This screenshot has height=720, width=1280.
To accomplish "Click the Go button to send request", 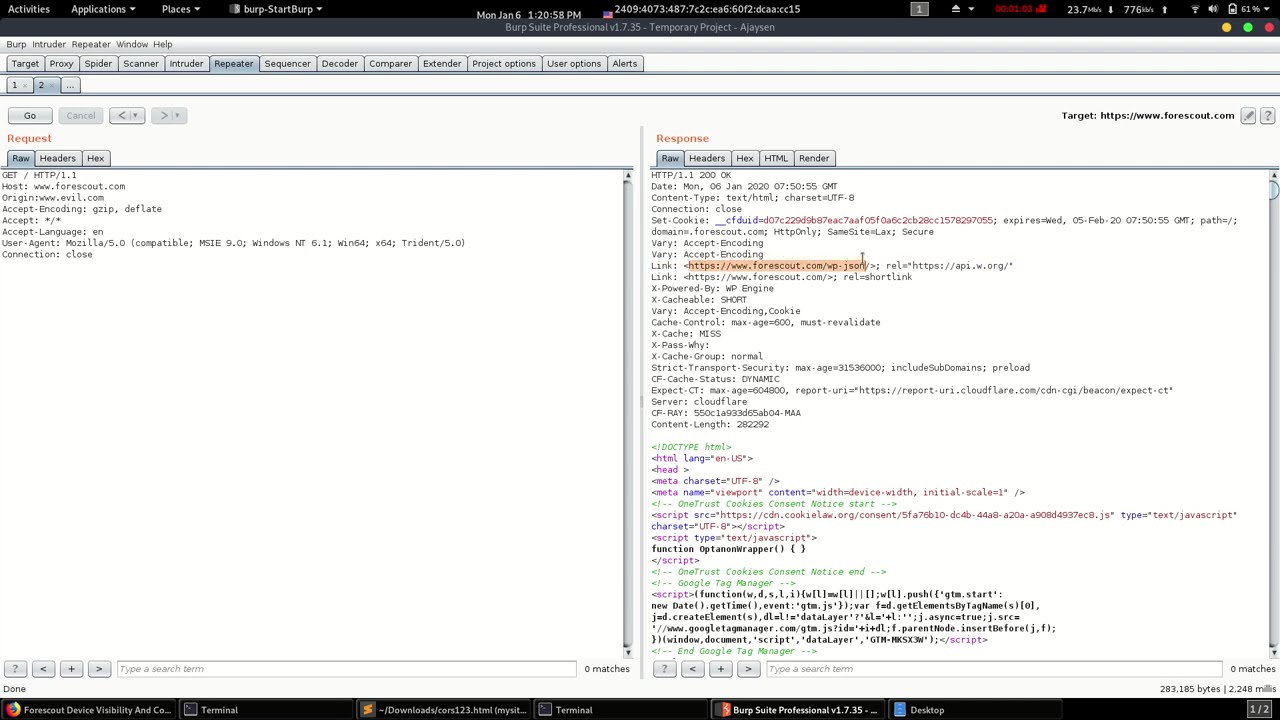I will (x=30, y=116).
